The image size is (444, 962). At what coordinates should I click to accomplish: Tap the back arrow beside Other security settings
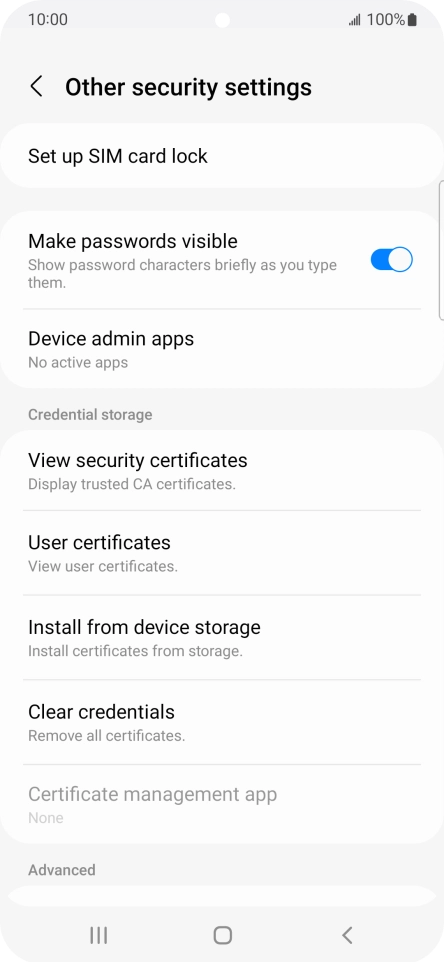click(x=37, y=87)
